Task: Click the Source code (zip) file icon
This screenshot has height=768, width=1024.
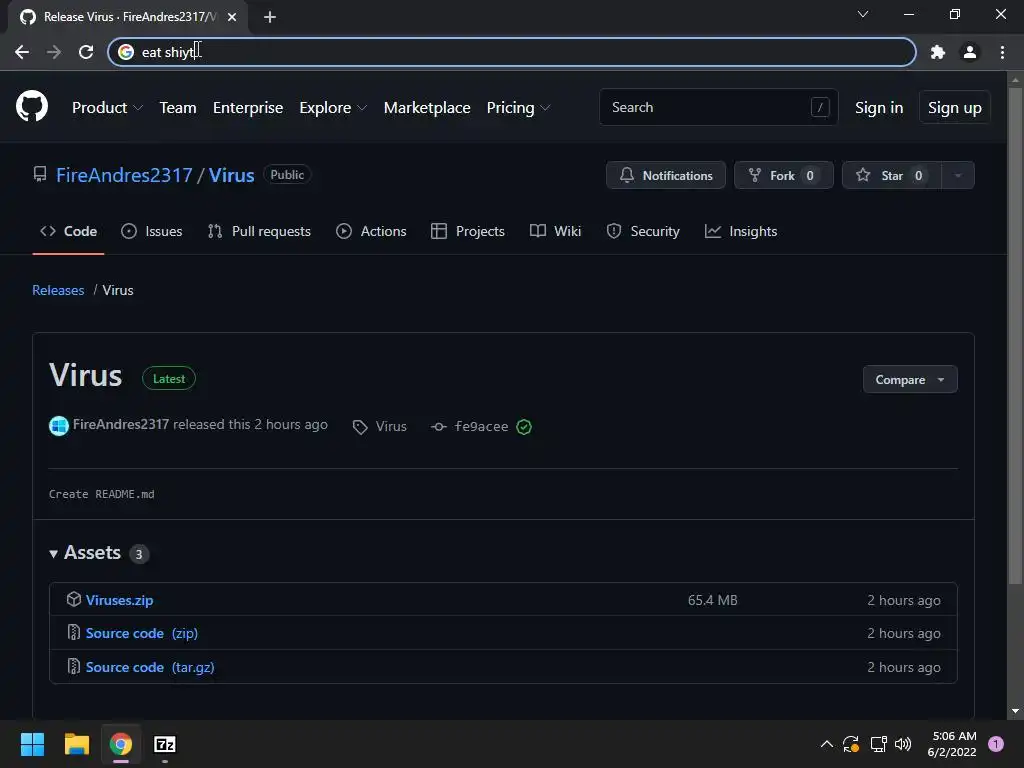Action: point(74,632)
